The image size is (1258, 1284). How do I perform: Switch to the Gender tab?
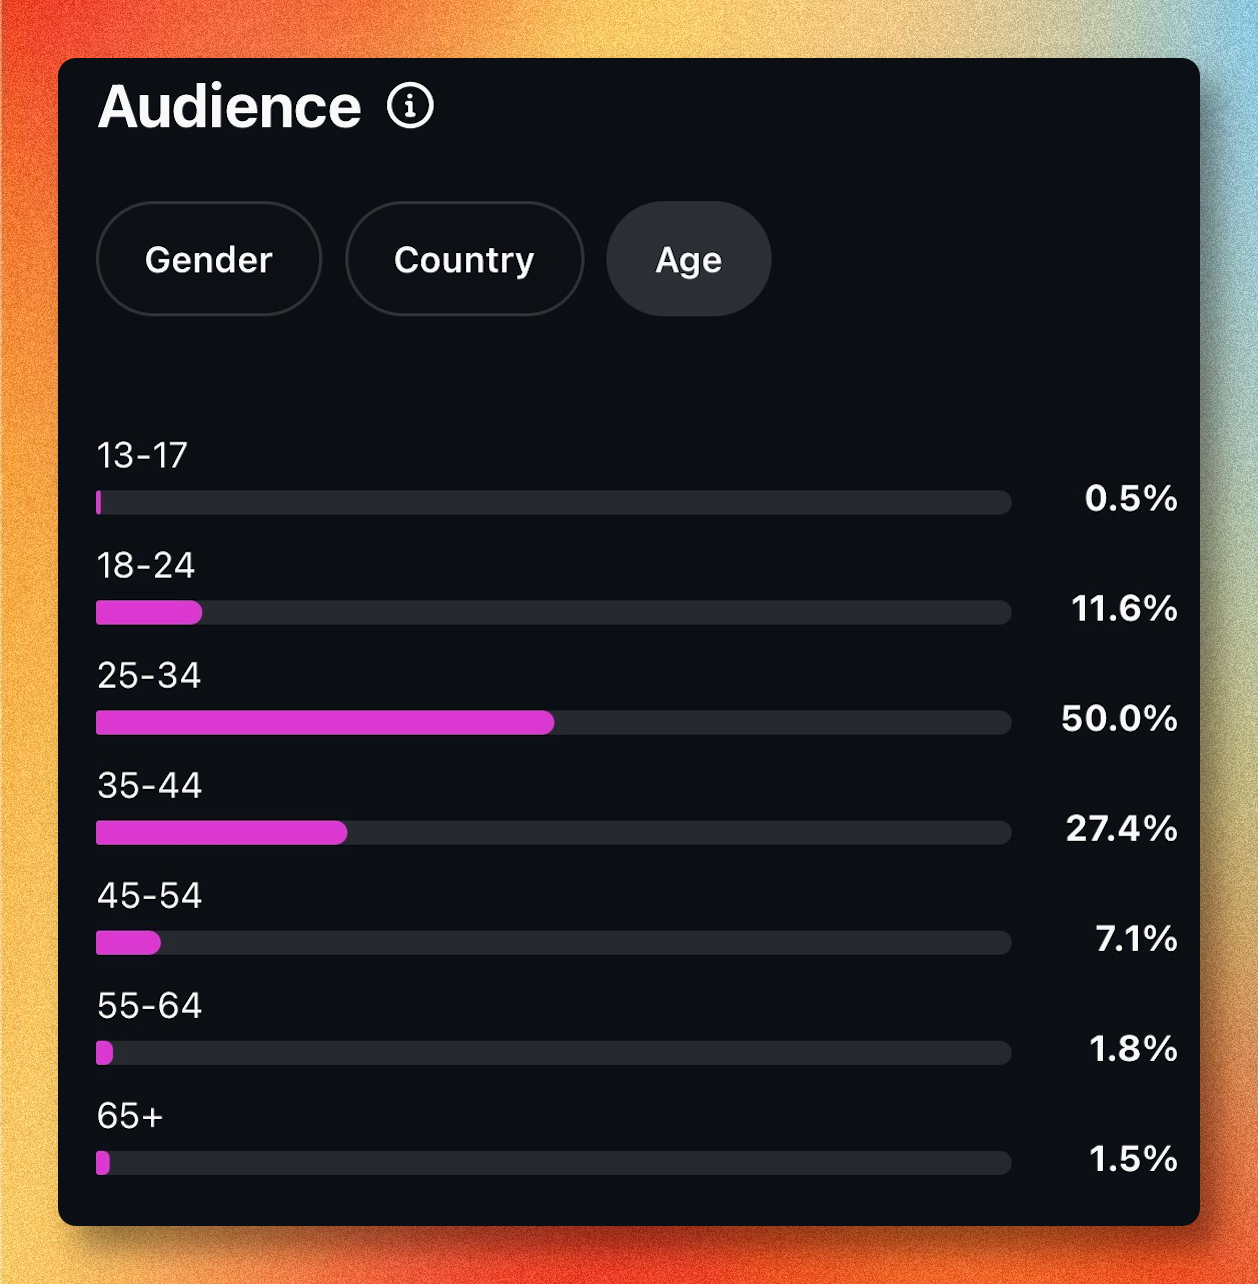[x=209, y=259]
